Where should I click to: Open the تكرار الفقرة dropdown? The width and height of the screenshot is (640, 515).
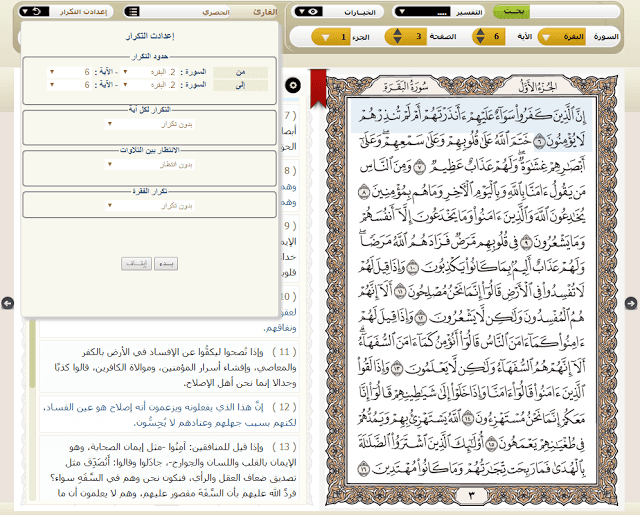149,206
